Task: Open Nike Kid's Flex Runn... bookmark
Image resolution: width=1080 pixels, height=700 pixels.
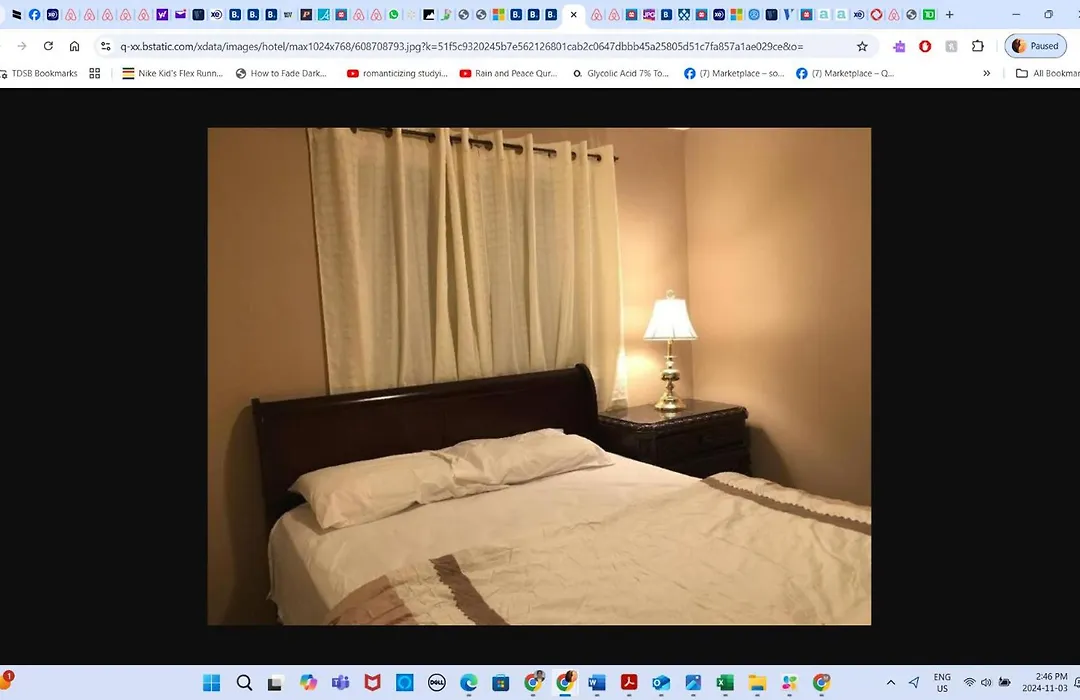Action: (173, 73)
